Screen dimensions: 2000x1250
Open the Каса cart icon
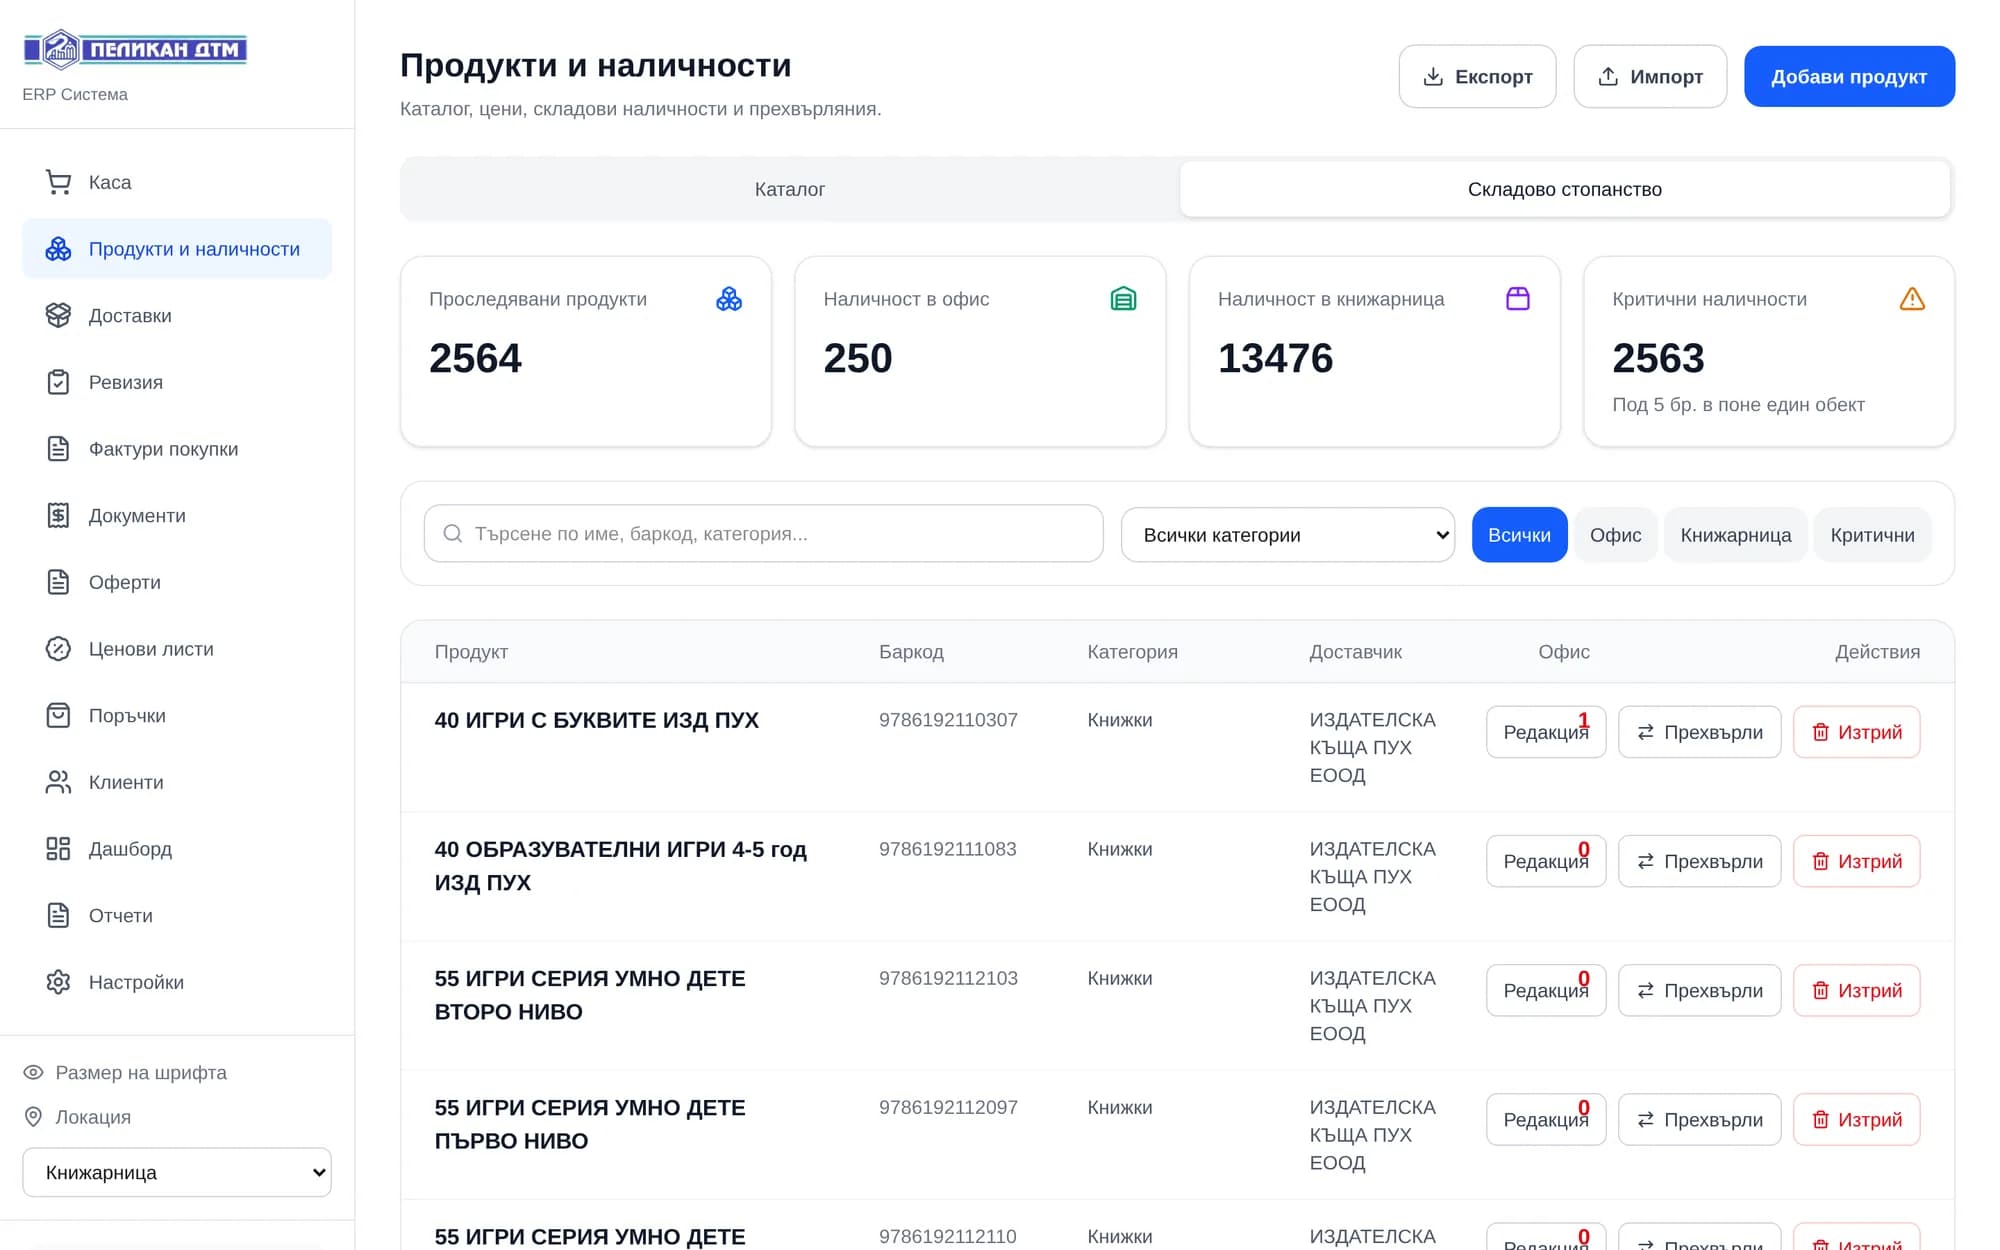point(58,182)
